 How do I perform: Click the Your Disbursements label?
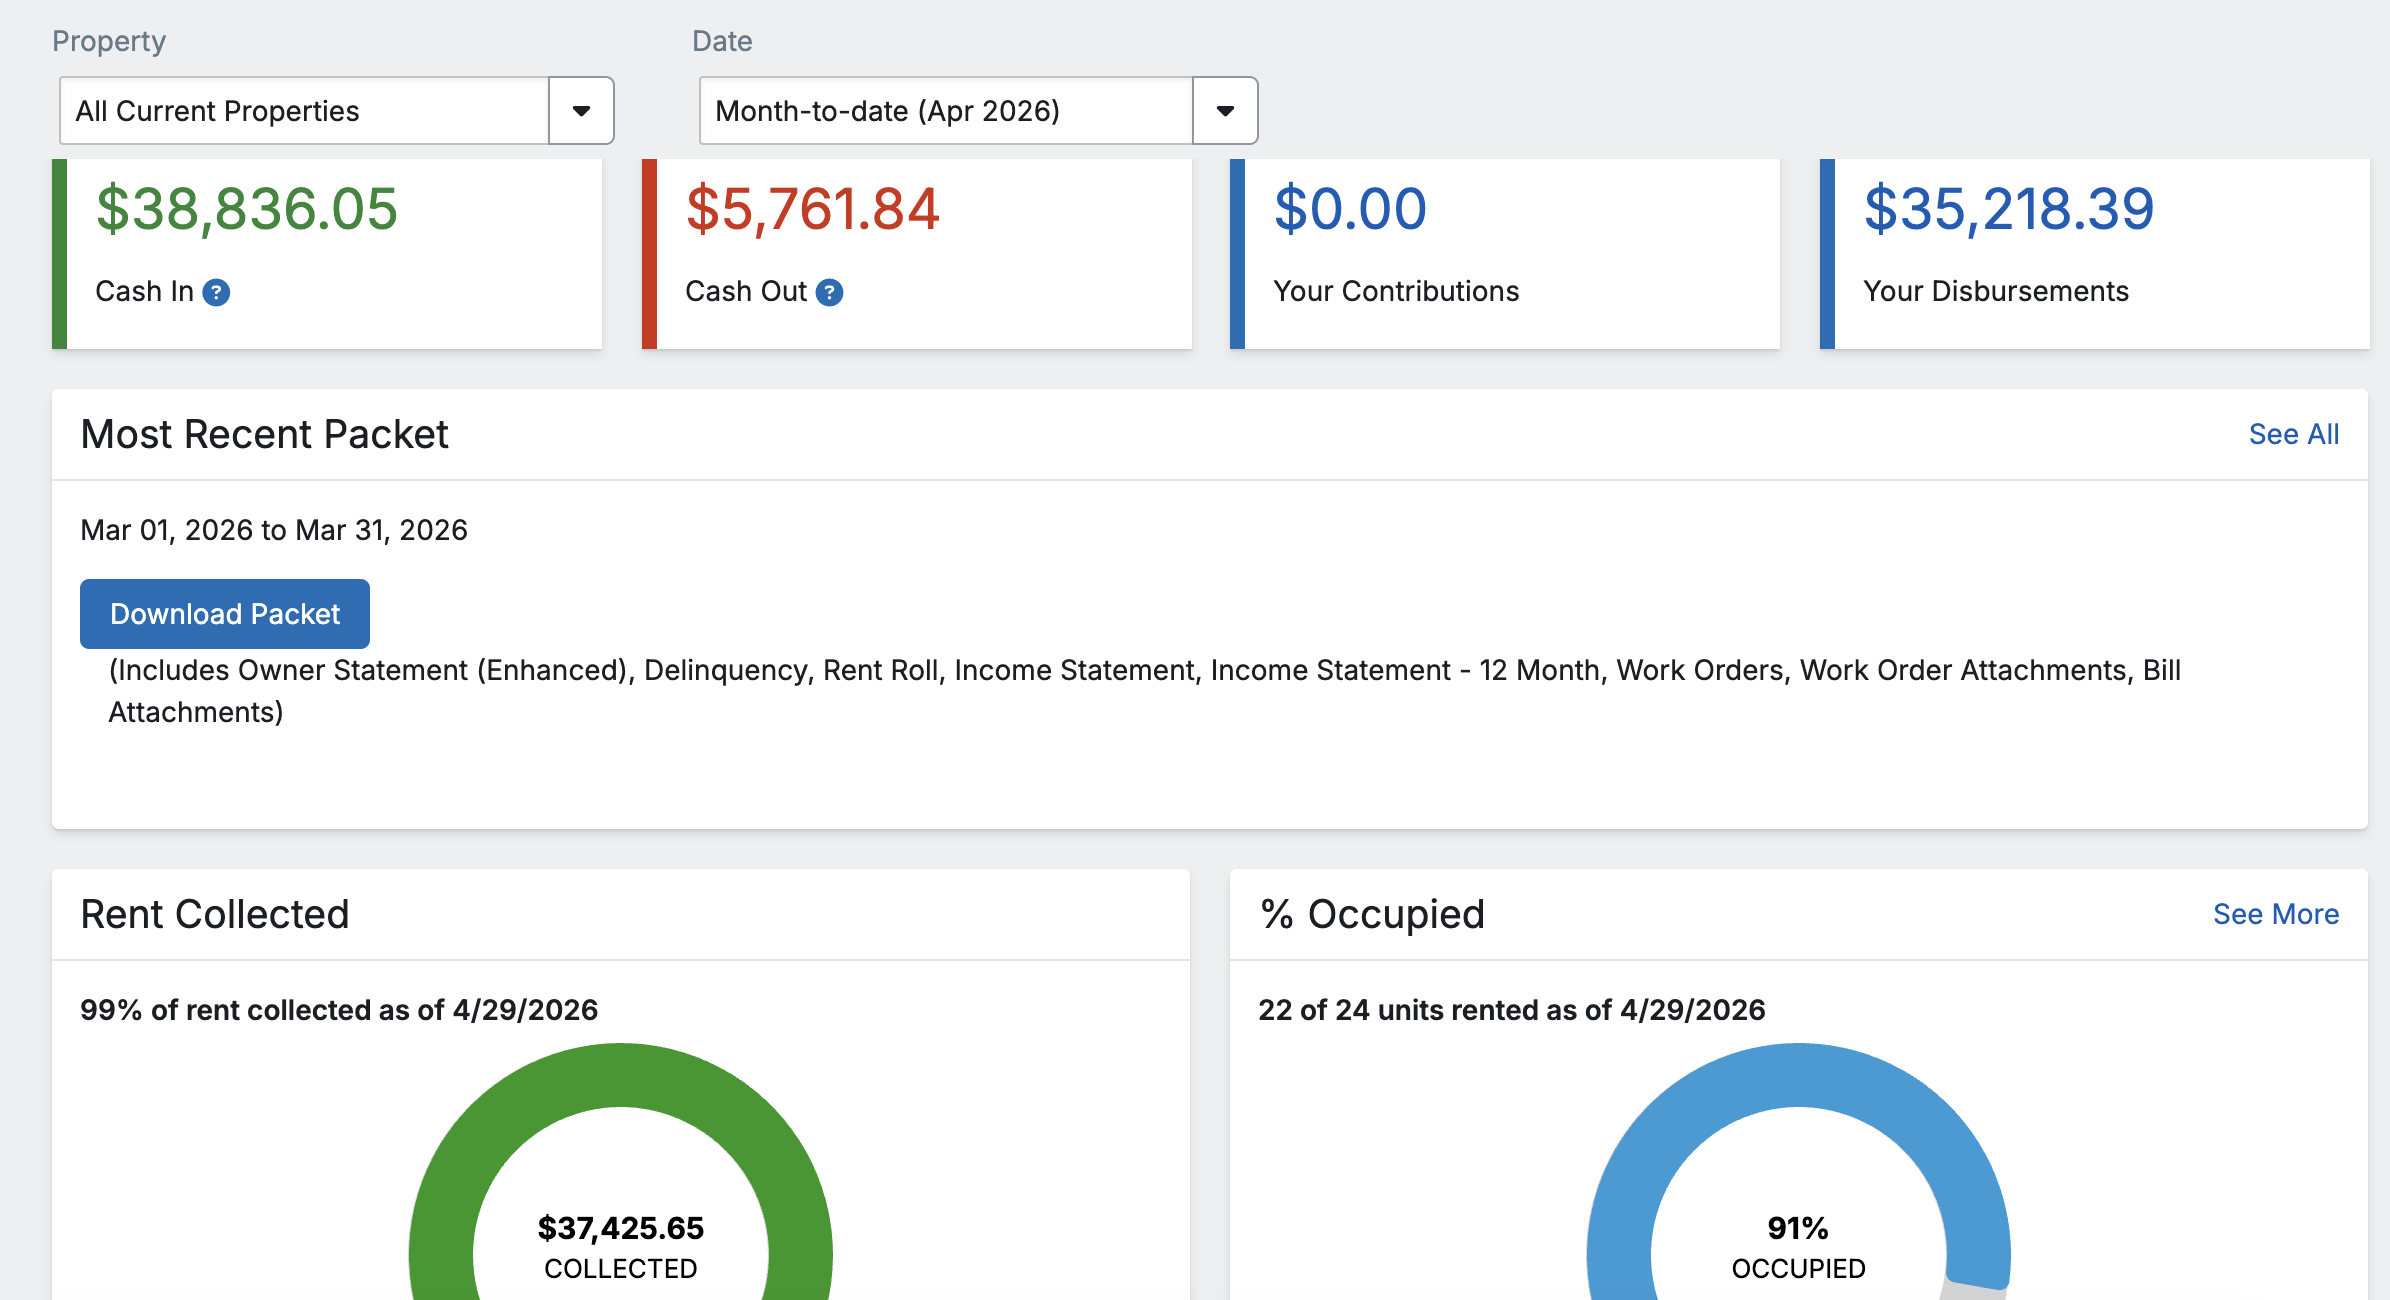point(1996,291)
